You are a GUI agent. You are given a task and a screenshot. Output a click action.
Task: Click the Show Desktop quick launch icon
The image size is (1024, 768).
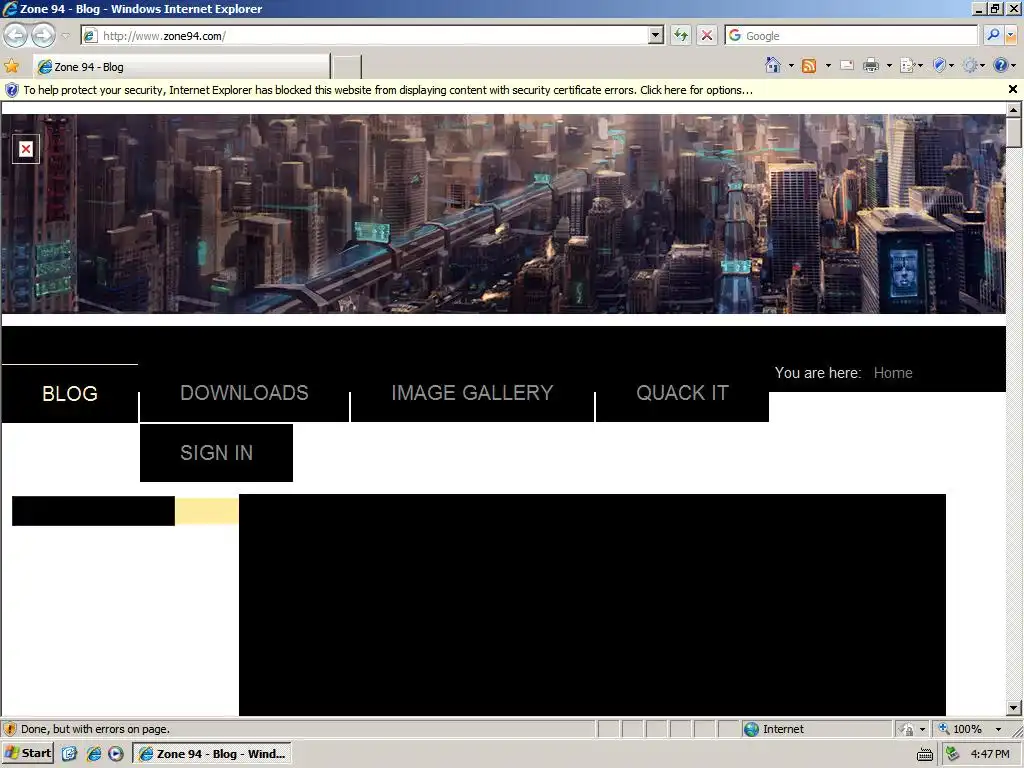click(x=70, y=754)
